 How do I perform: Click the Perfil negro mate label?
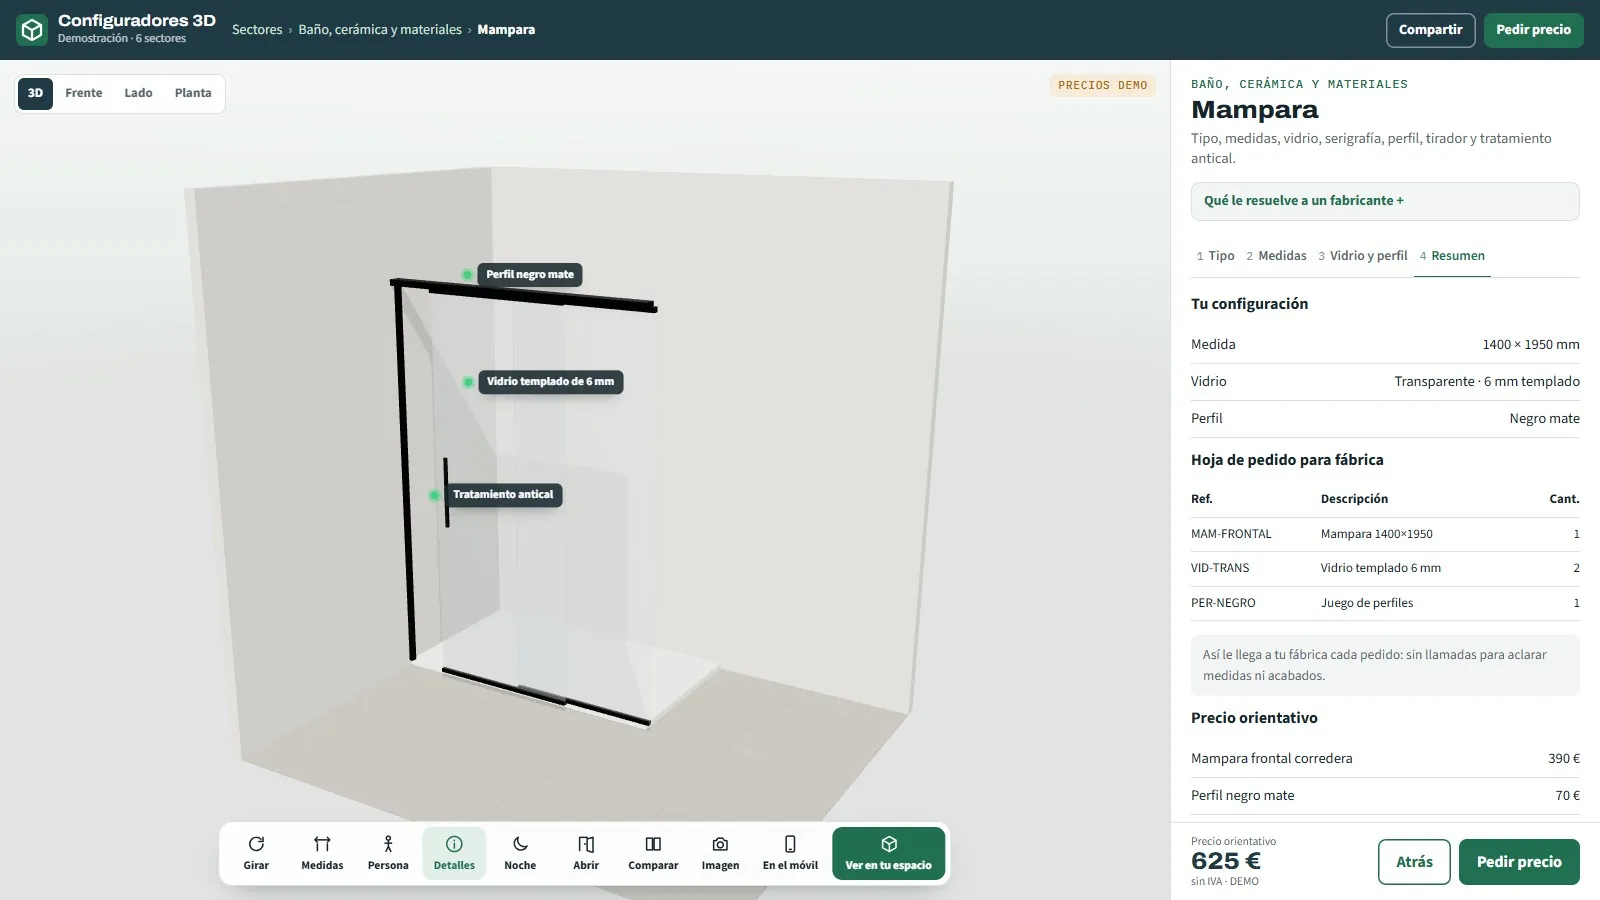(x=530, y=275)
